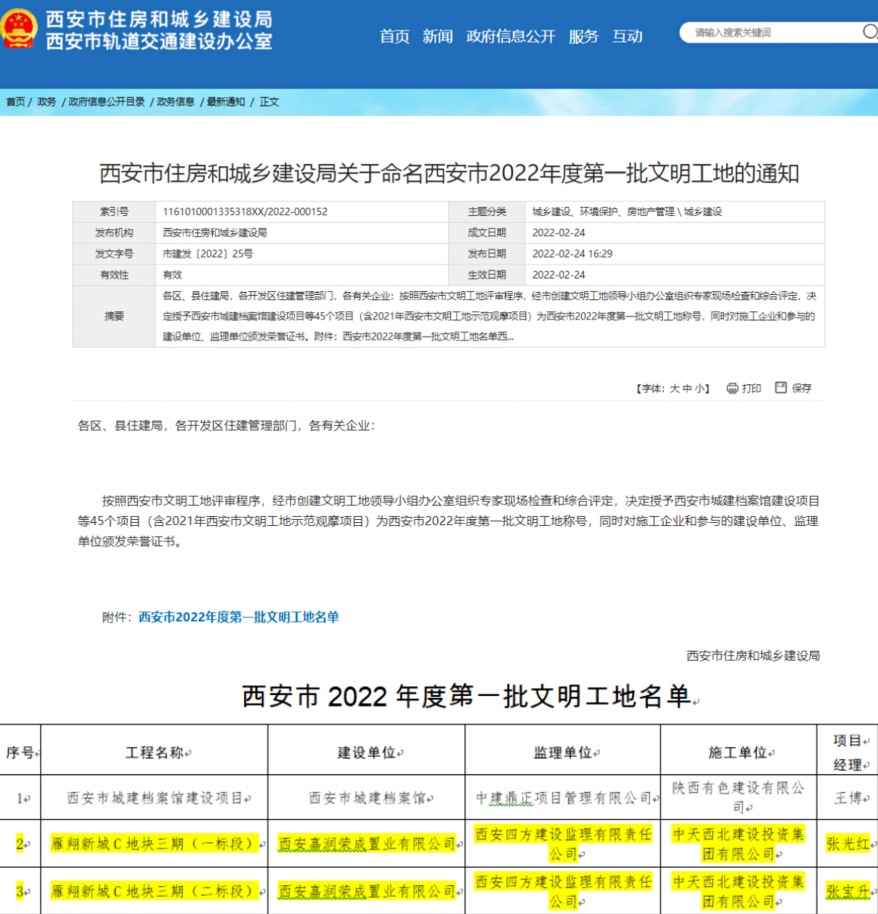Click the save disk icon for 保存

click(x=781, y=388)
